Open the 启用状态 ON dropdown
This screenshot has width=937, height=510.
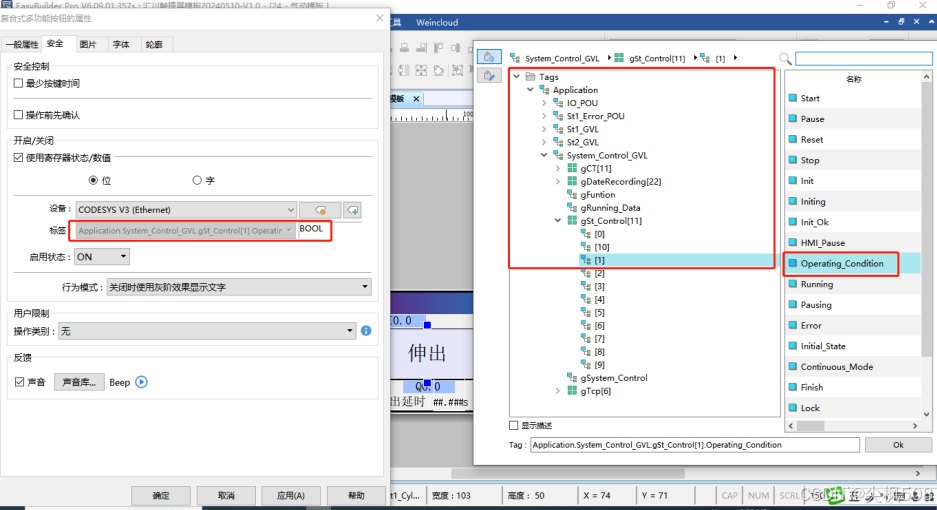point(102,256)
